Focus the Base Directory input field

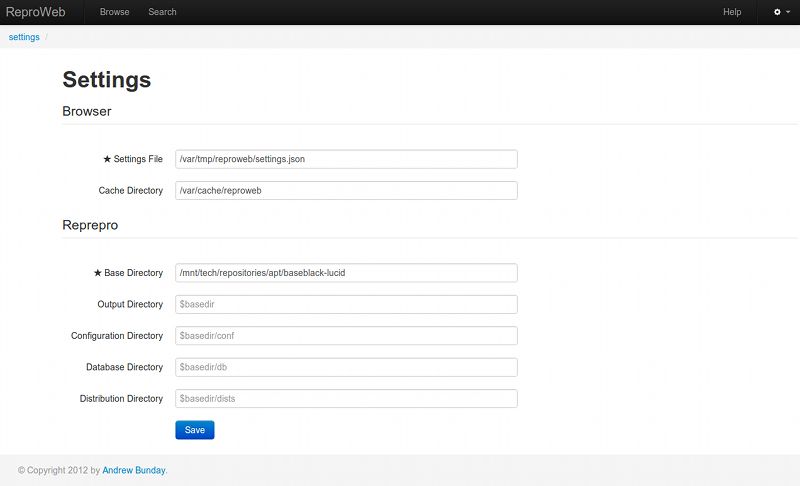coord(346,273)
